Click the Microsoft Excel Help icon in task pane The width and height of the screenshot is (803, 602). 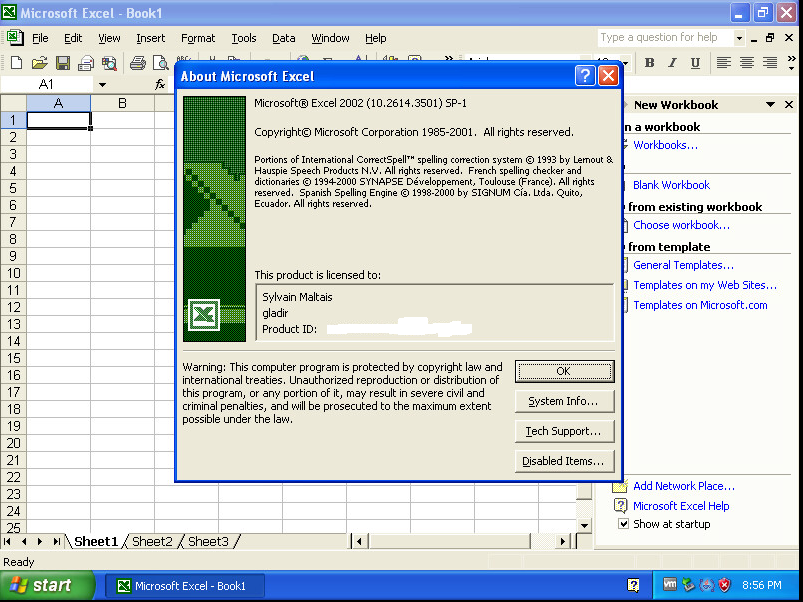tap(620, 506)
